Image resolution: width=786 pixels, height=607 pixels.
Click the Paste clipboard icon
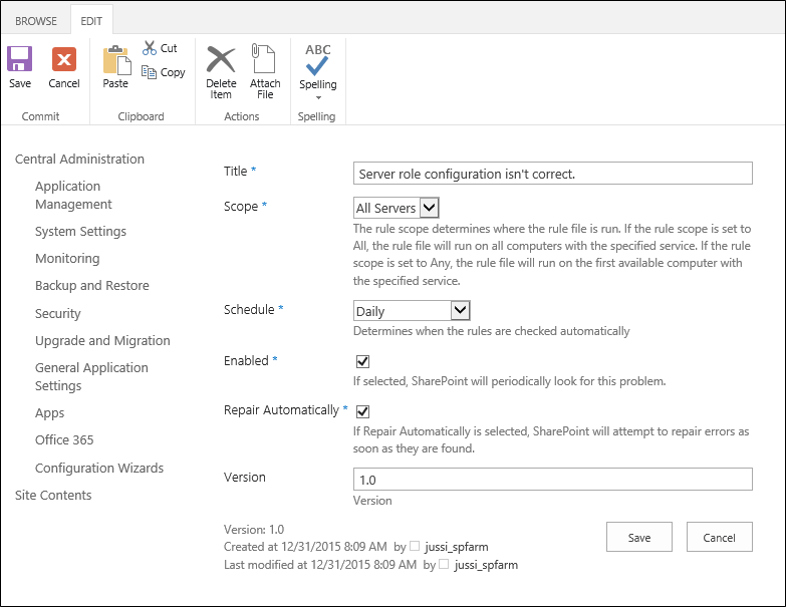[x=116, y=61]
